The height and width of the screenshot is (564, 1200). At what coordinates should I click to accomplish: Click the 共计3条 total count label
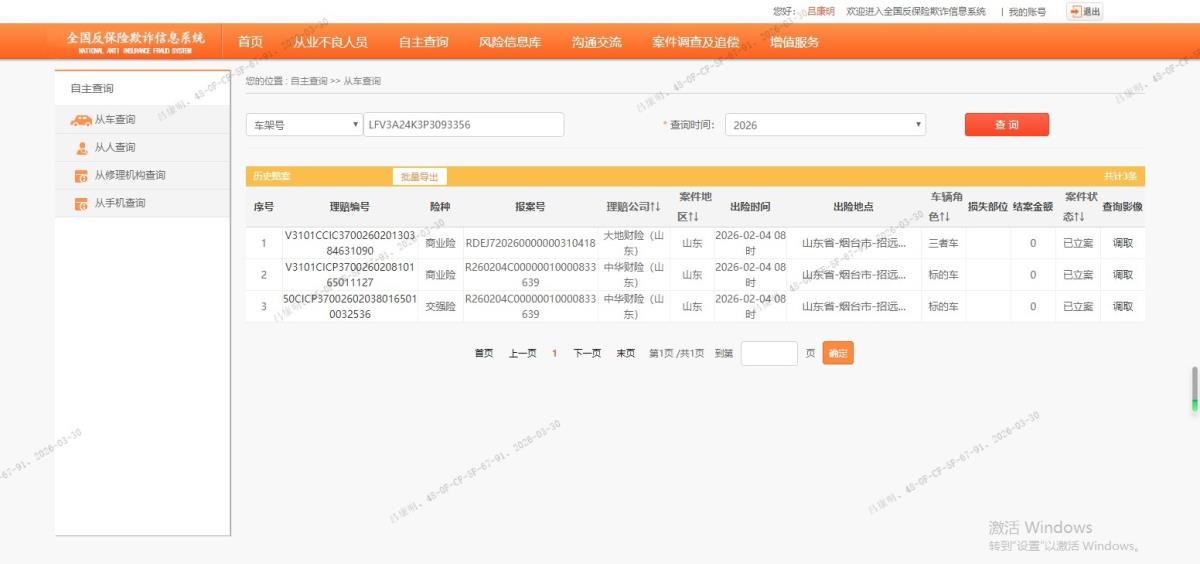(x=1120, y=176)
